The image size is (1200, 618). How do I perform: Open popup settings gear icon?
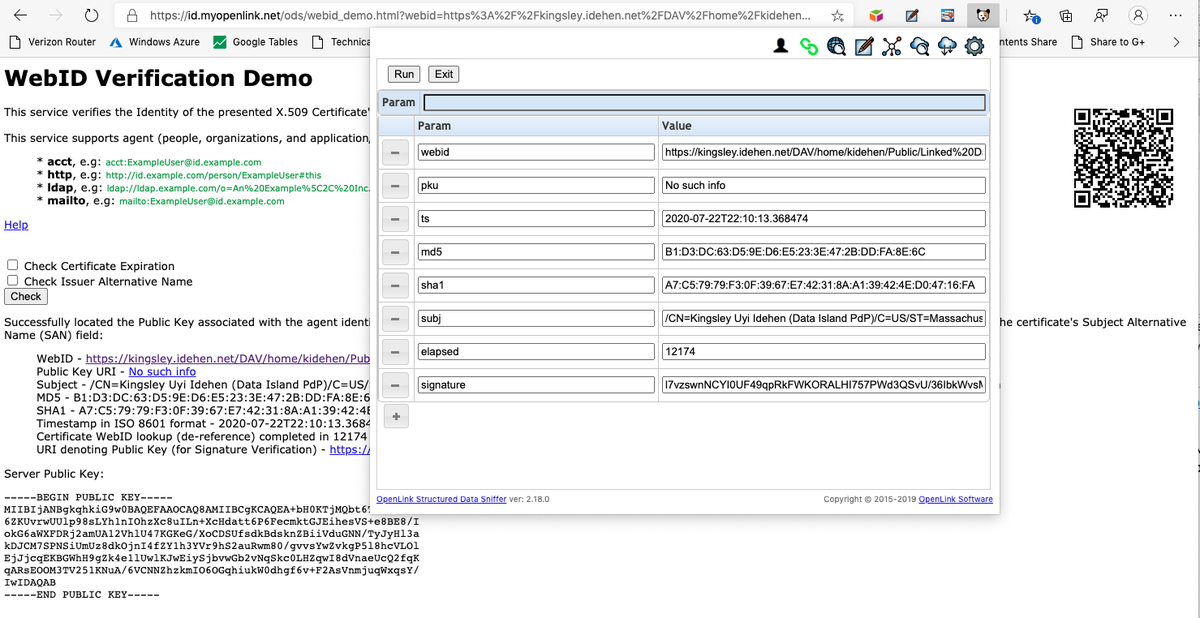pyautogui.click(x=974, y=46)
